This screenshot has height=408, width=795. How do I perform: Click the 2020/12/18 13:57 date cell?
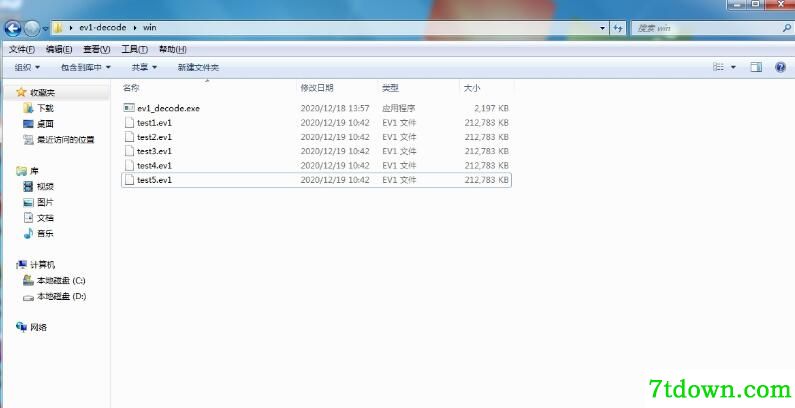[x=335, y=108]
